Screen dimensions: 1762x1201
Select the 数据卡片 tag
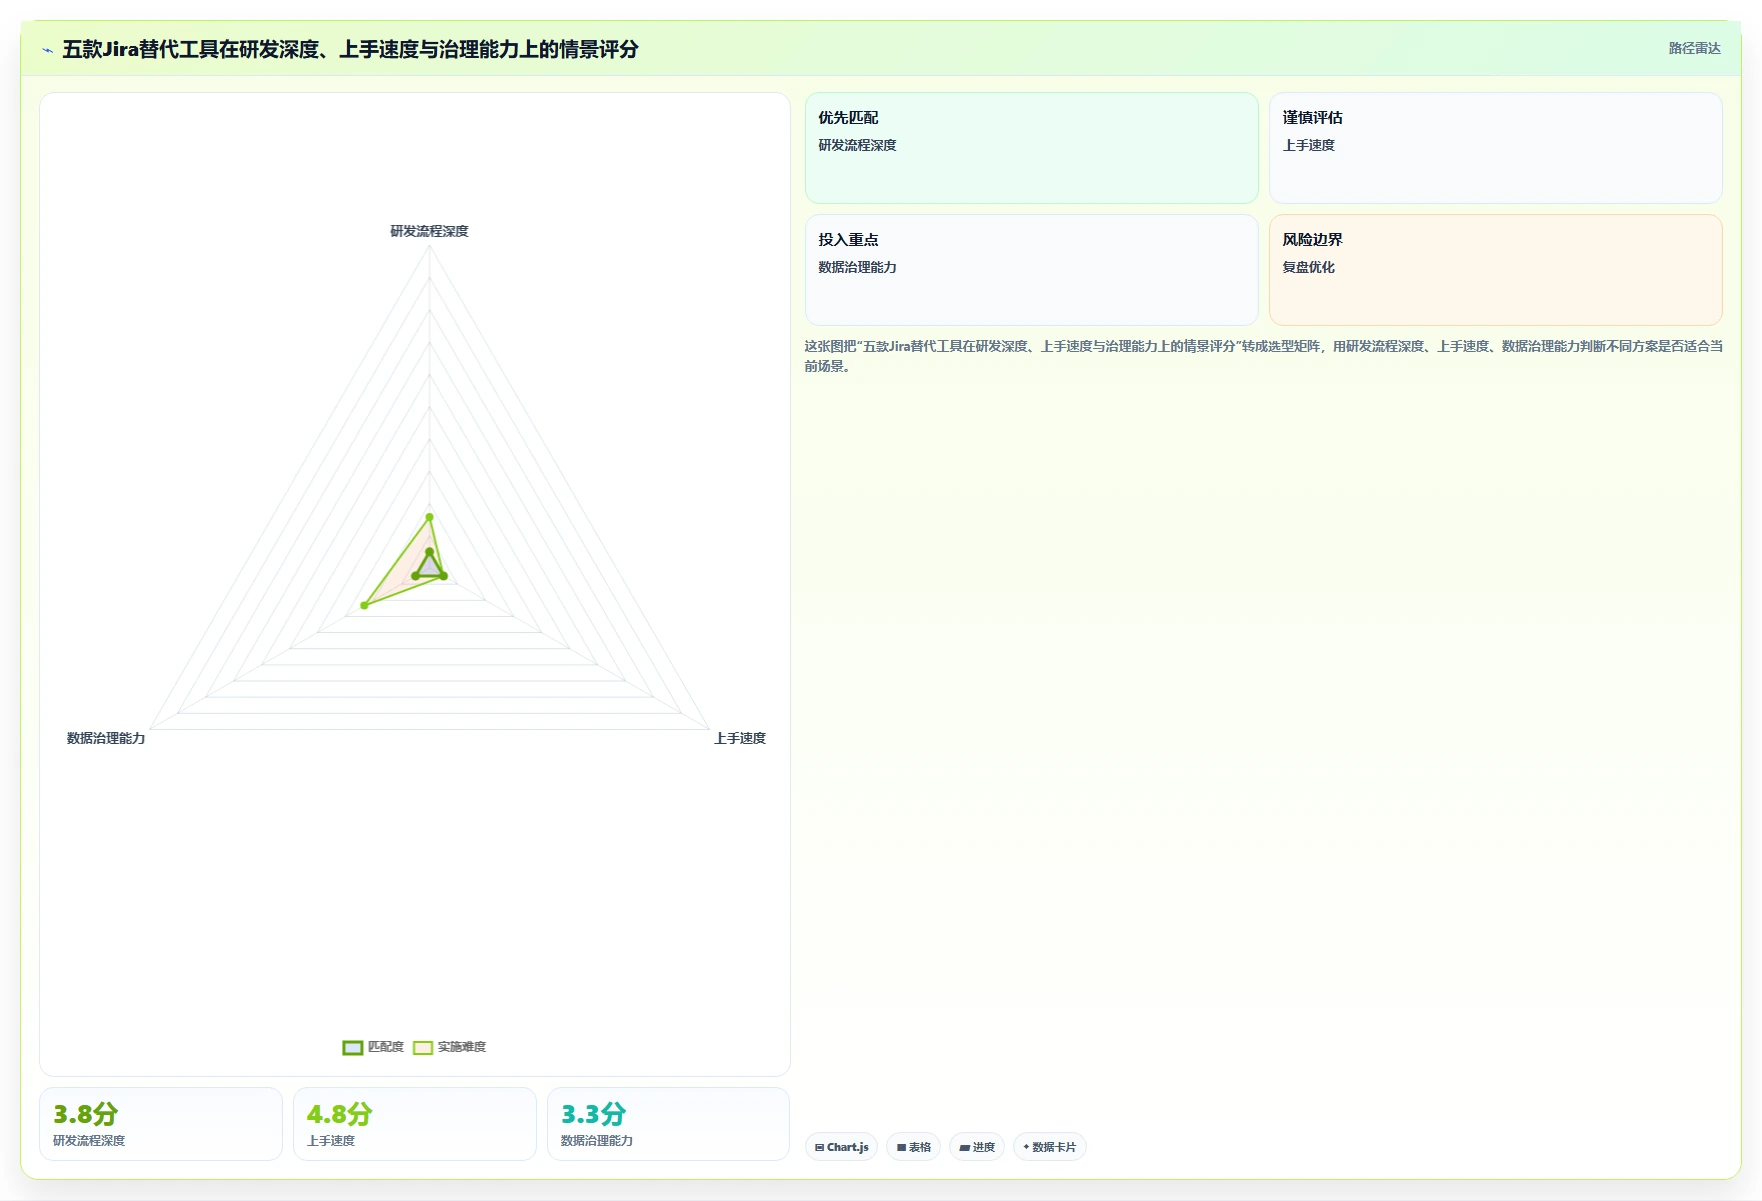point(1049,1147)
